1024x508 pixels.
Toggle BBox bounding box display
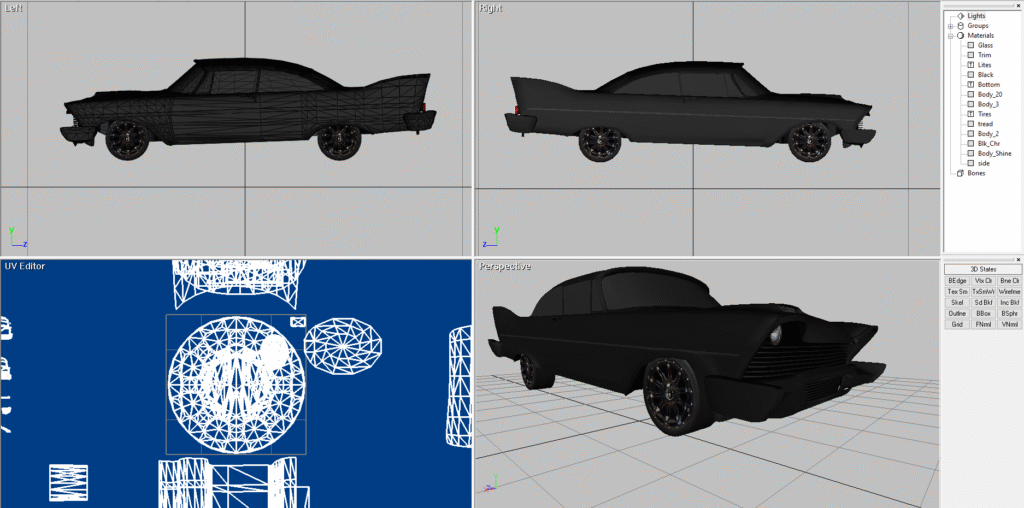point(983,313)
